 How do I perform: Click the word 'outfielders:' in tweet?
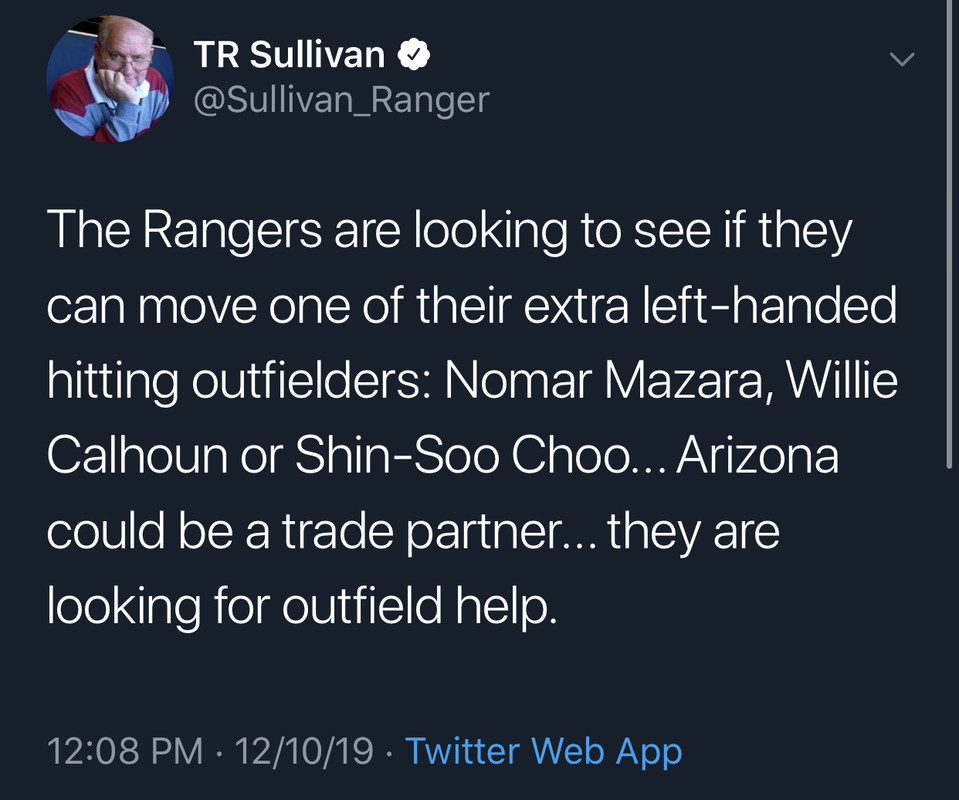(x=314, y=380)
